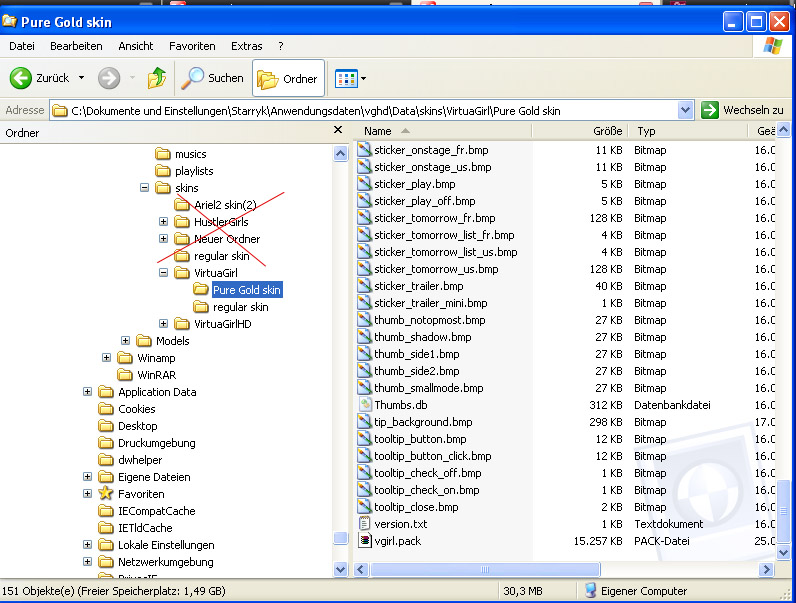Open the Favoriten menu
The width and height of the screenshot is (796, 603).
click(x=192, y=46)
